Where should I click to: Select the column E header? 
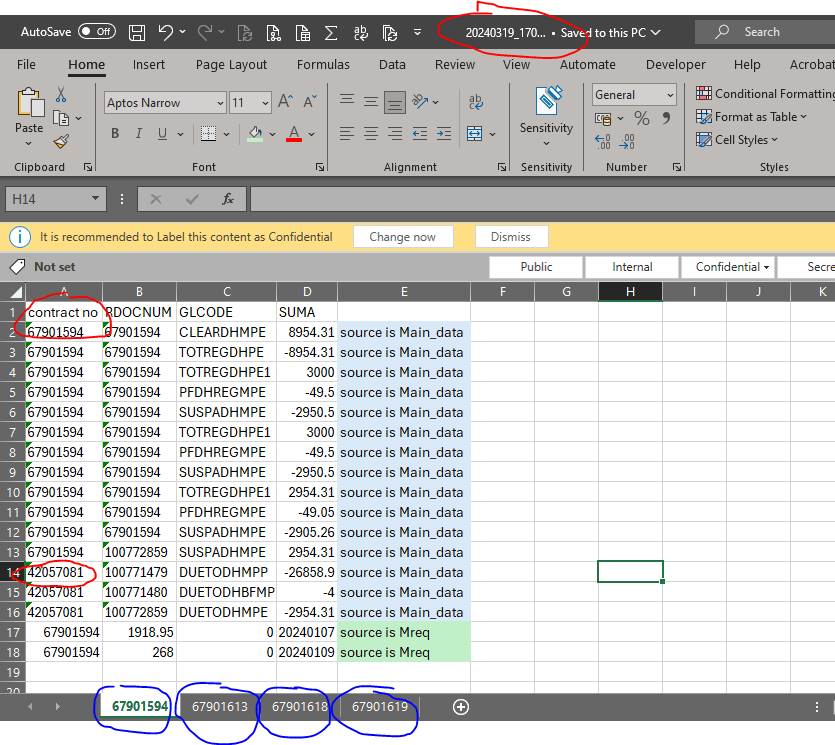[x=404, y=291]
